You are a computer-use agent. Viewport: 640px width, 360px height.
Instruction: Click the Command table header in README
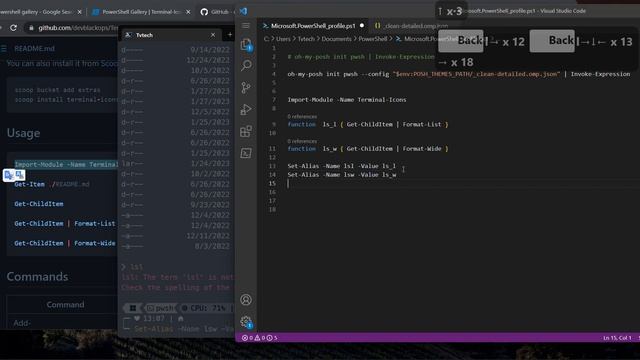[65, 304]
